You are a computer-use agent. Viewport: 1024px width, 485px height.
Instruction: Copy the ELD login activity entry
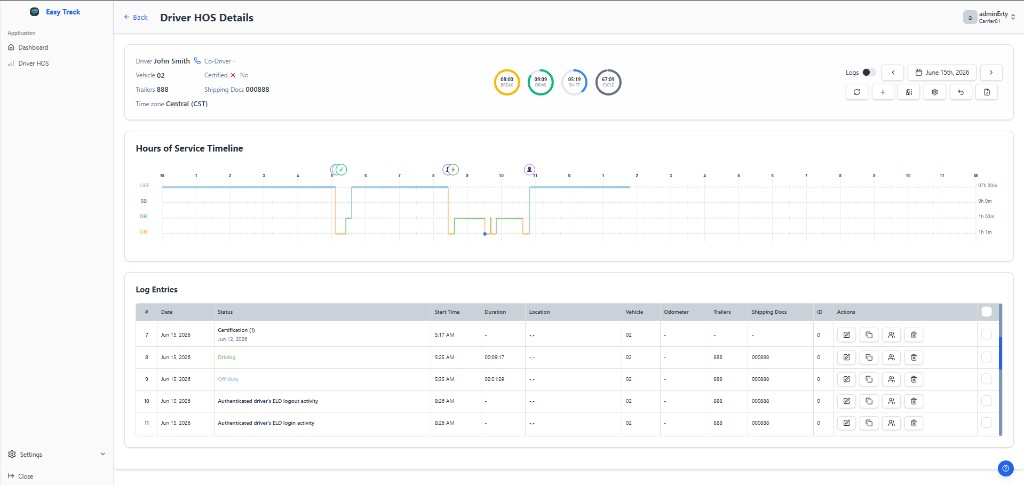click(x=869, y=423)
